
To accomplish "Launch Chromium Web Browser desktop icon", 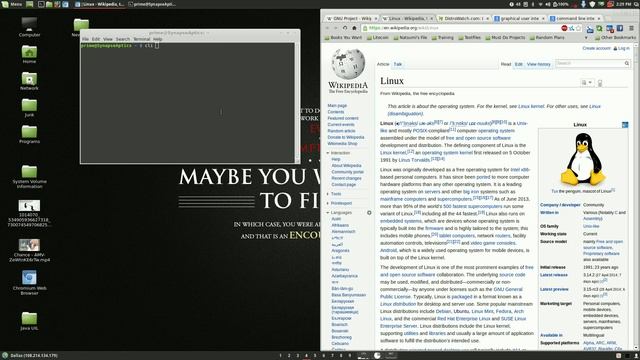I will 29,282.
